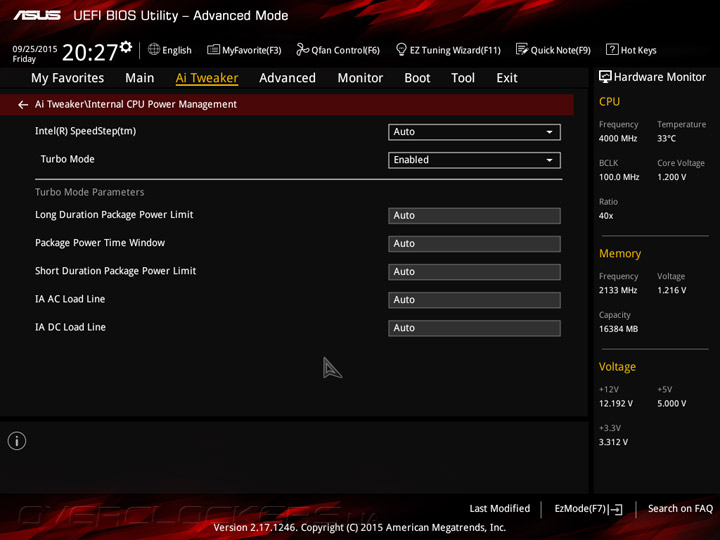Click the Hot Keys question mark icon

coord(612,49)
